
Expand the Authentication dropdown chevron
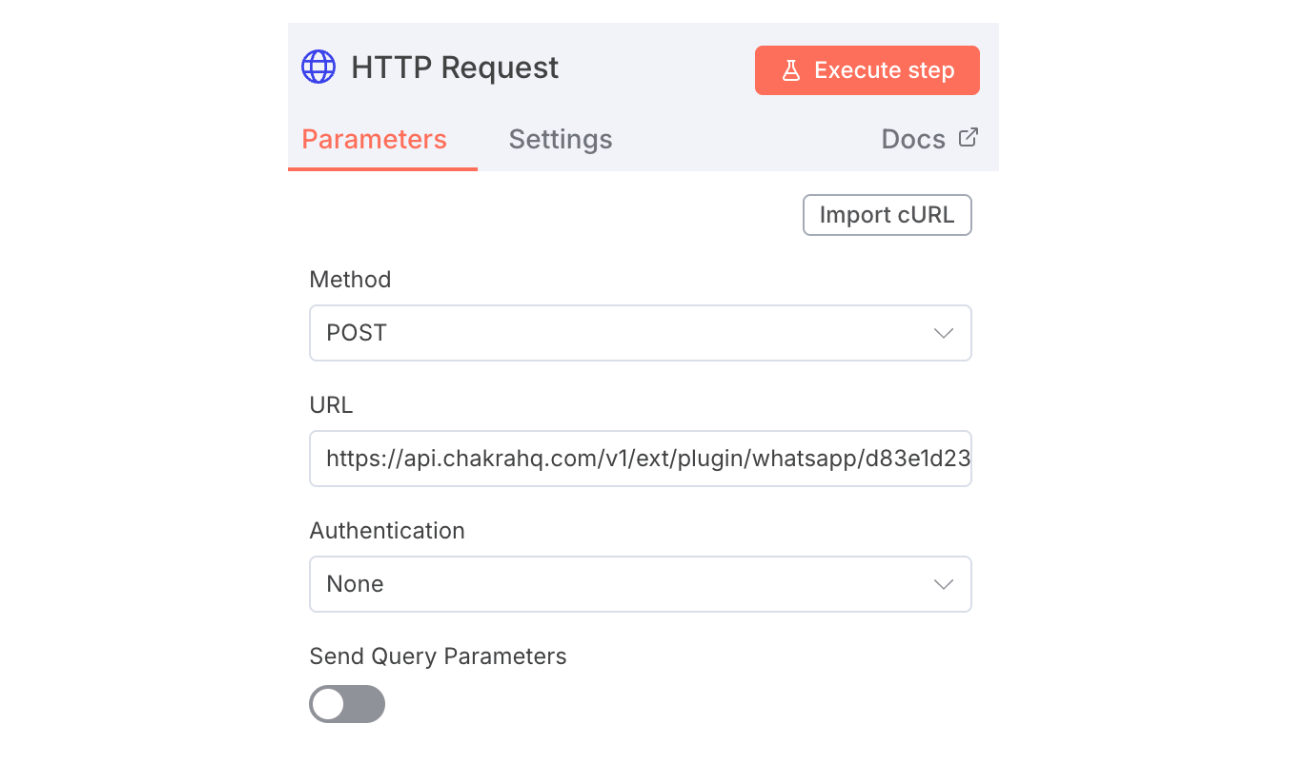[943, 584]
